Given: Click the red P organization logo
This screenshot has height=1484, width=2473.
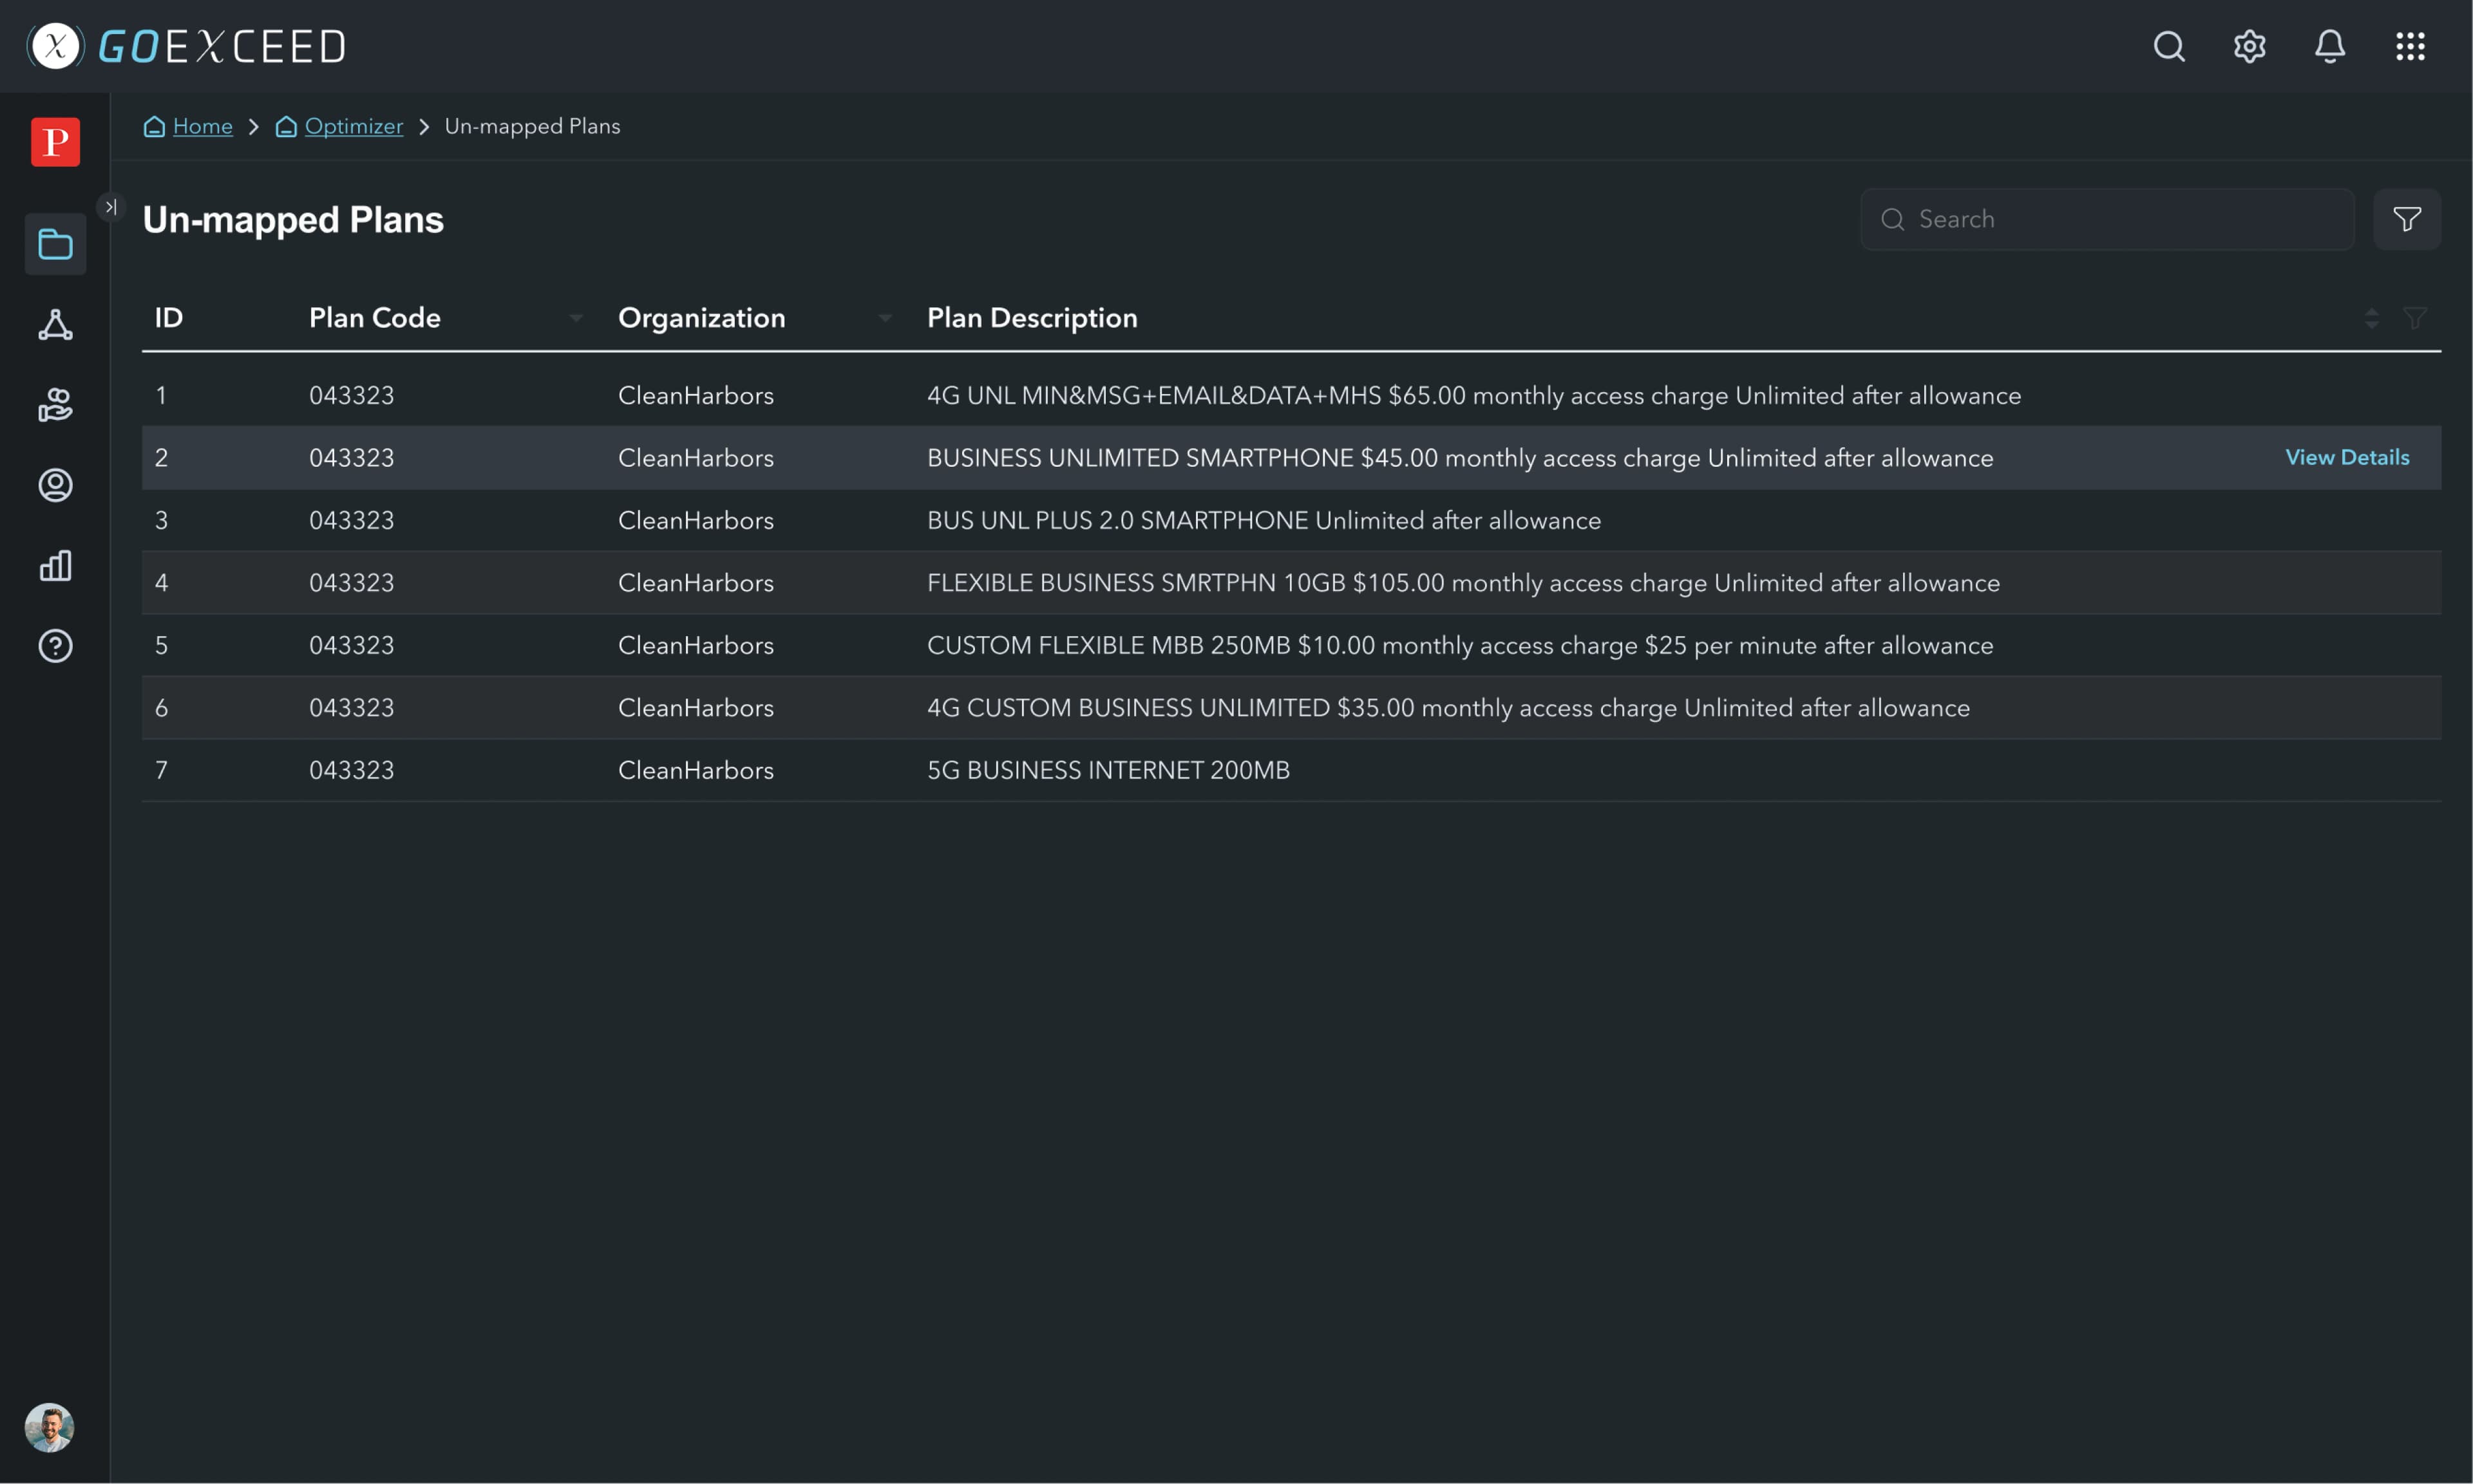Looking at the screenshot, I should click(x=55, y=142).
